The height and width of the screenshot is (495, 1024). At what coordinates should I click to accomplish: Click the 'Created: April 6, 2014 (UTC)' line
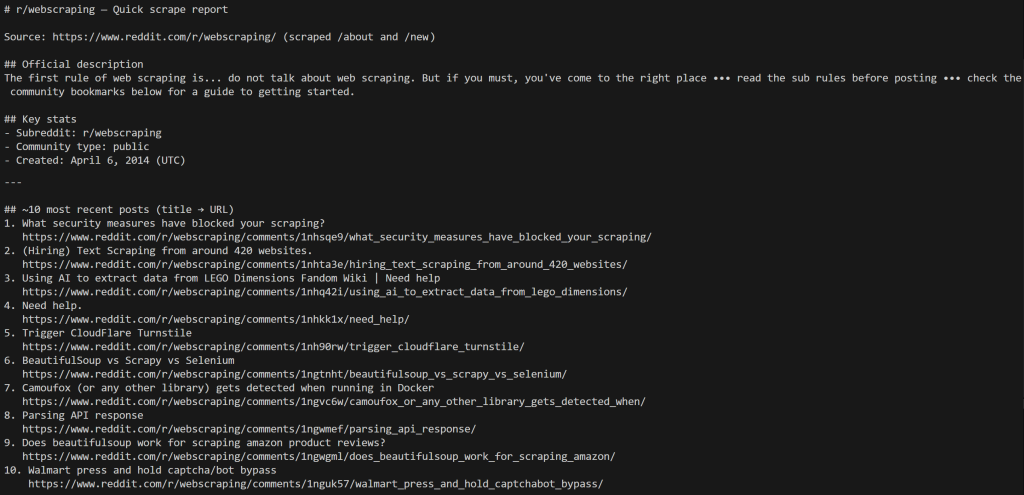tap(95, 160)
